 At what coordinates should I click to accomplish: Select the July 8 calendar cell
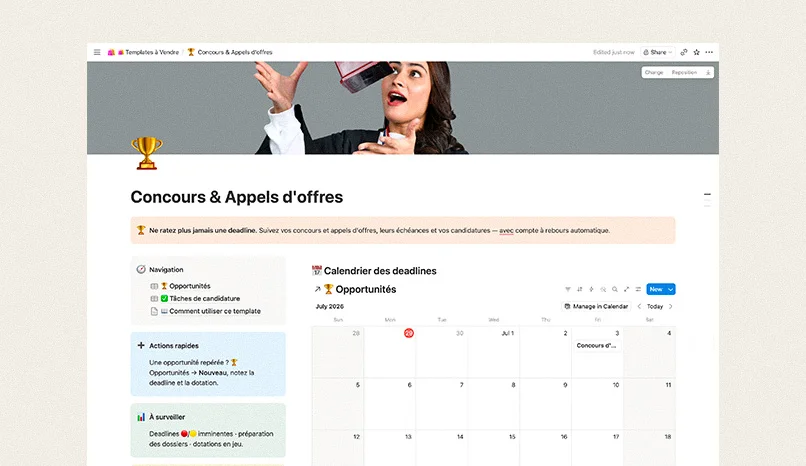click(x=493, y=404)
